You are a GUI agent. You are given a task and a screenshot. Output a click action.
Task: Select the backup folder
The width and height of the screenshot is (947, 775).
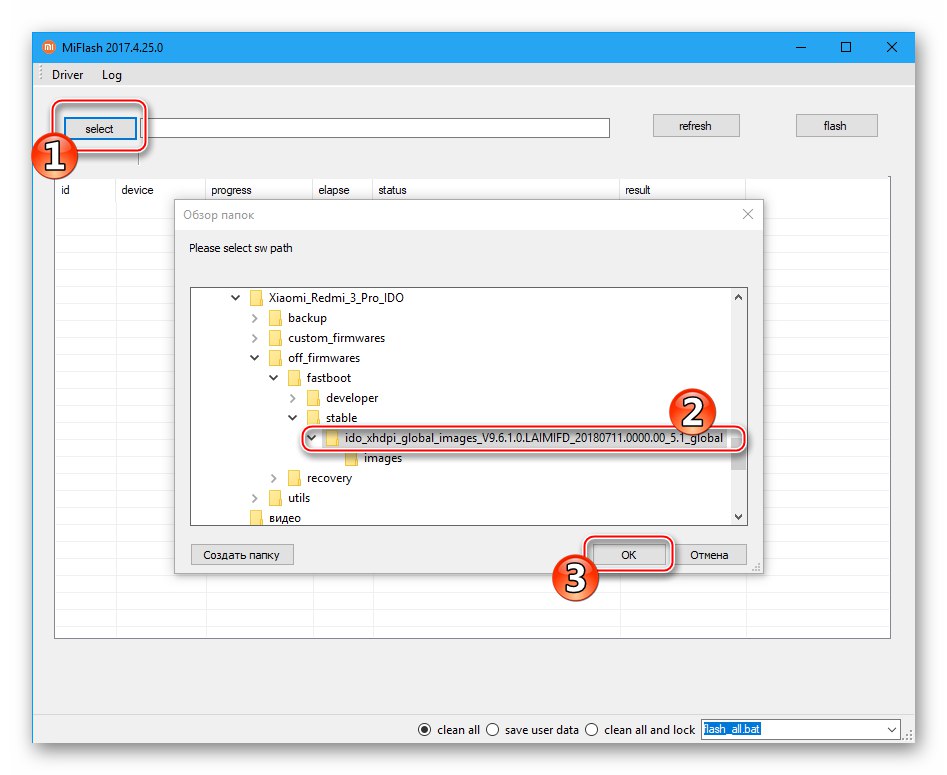[x=307, y=318]
